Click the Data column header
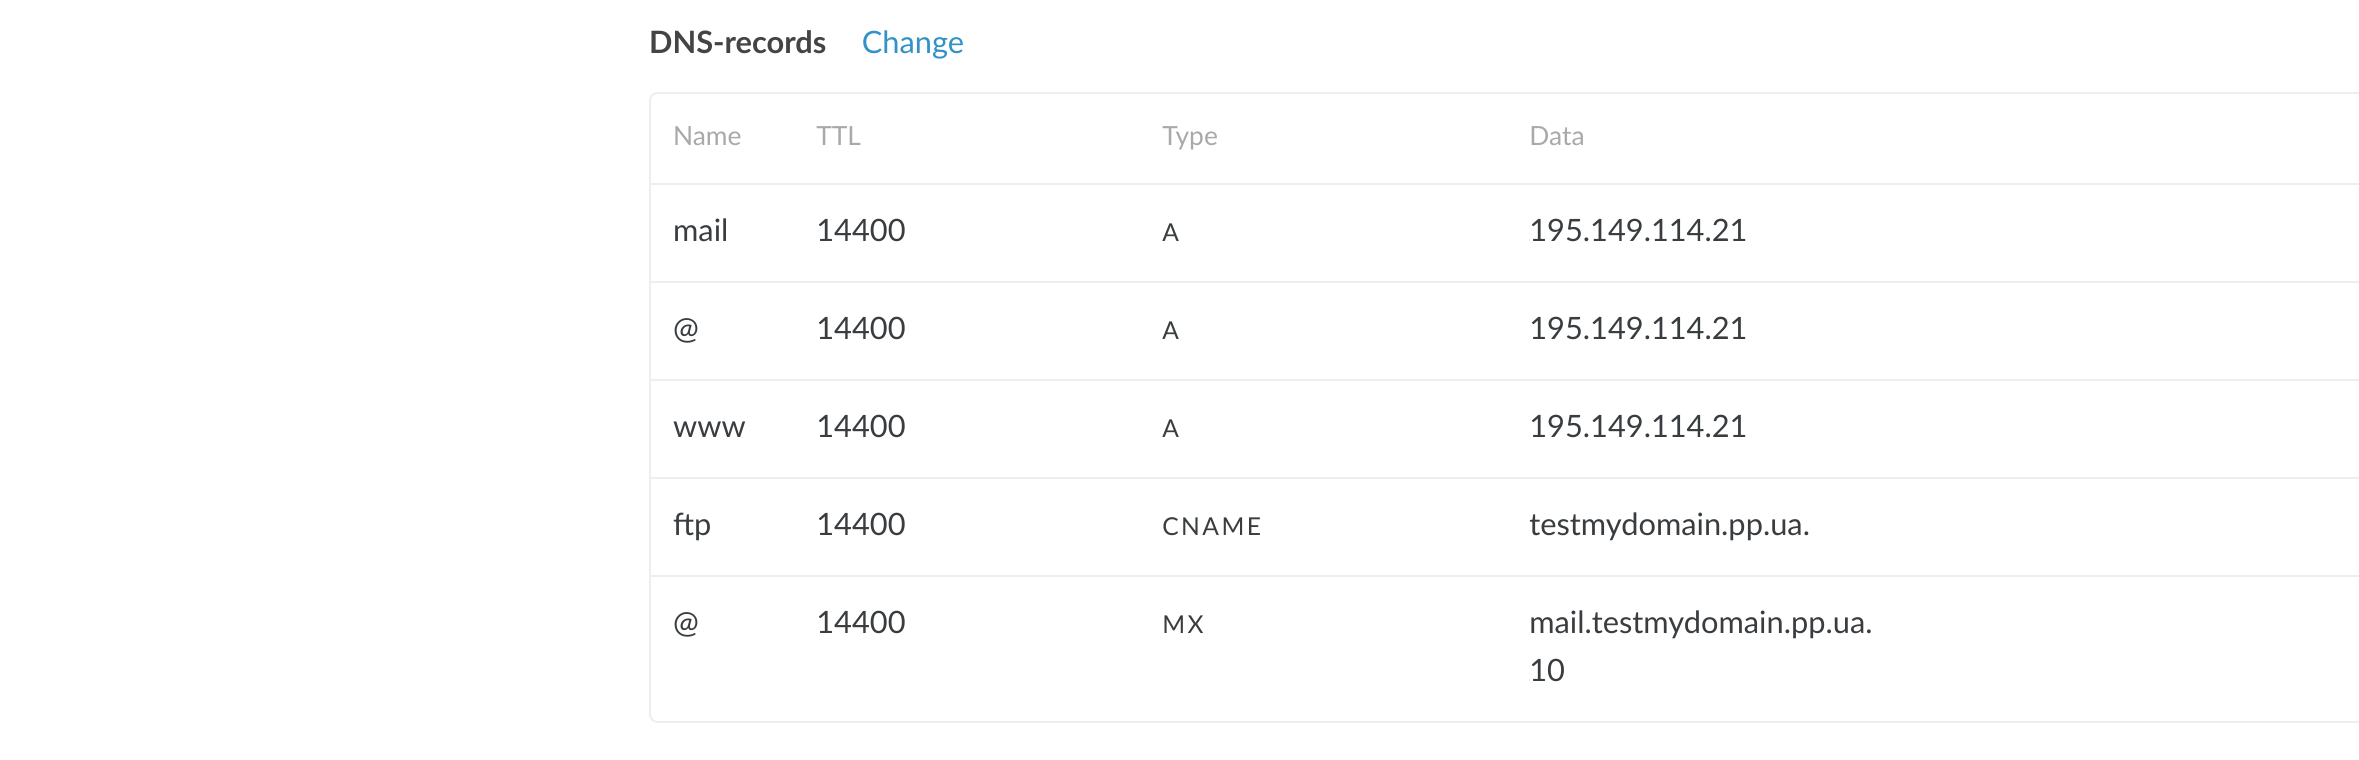The width and height of the screenshot is (2359, 760). 1556,136
